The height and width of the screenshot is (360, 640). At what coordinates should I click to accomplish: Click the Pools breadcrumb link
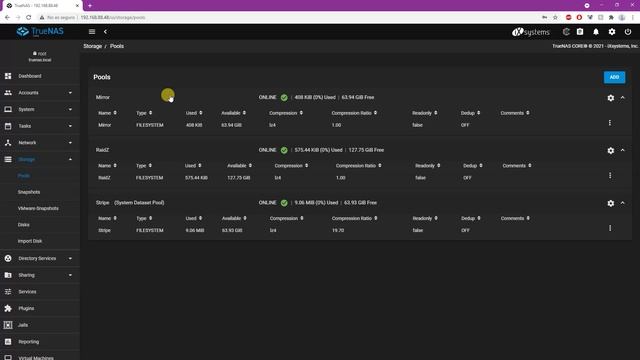pos(117,46)
